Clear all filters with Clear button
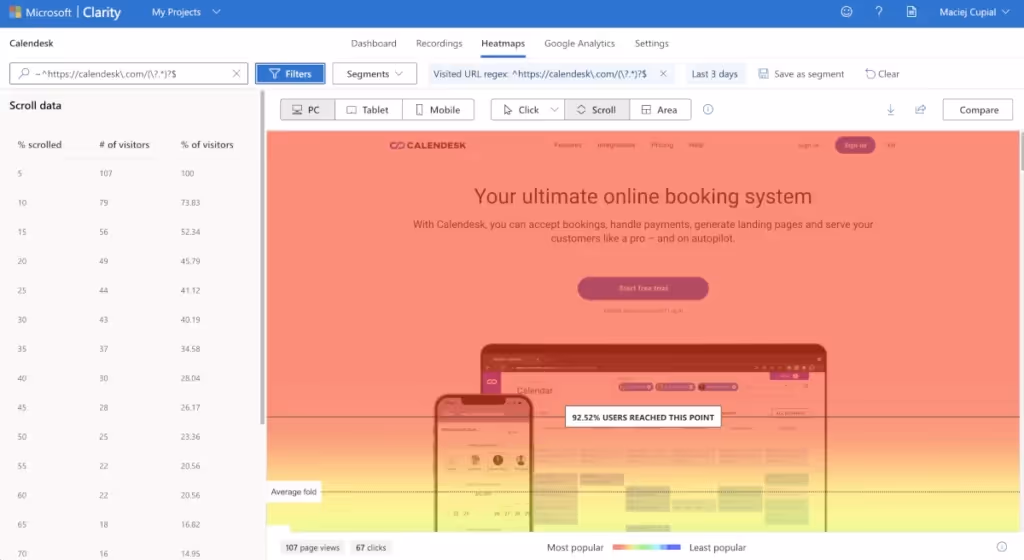Screen dimensions: 1024x560 coord(882,74)
